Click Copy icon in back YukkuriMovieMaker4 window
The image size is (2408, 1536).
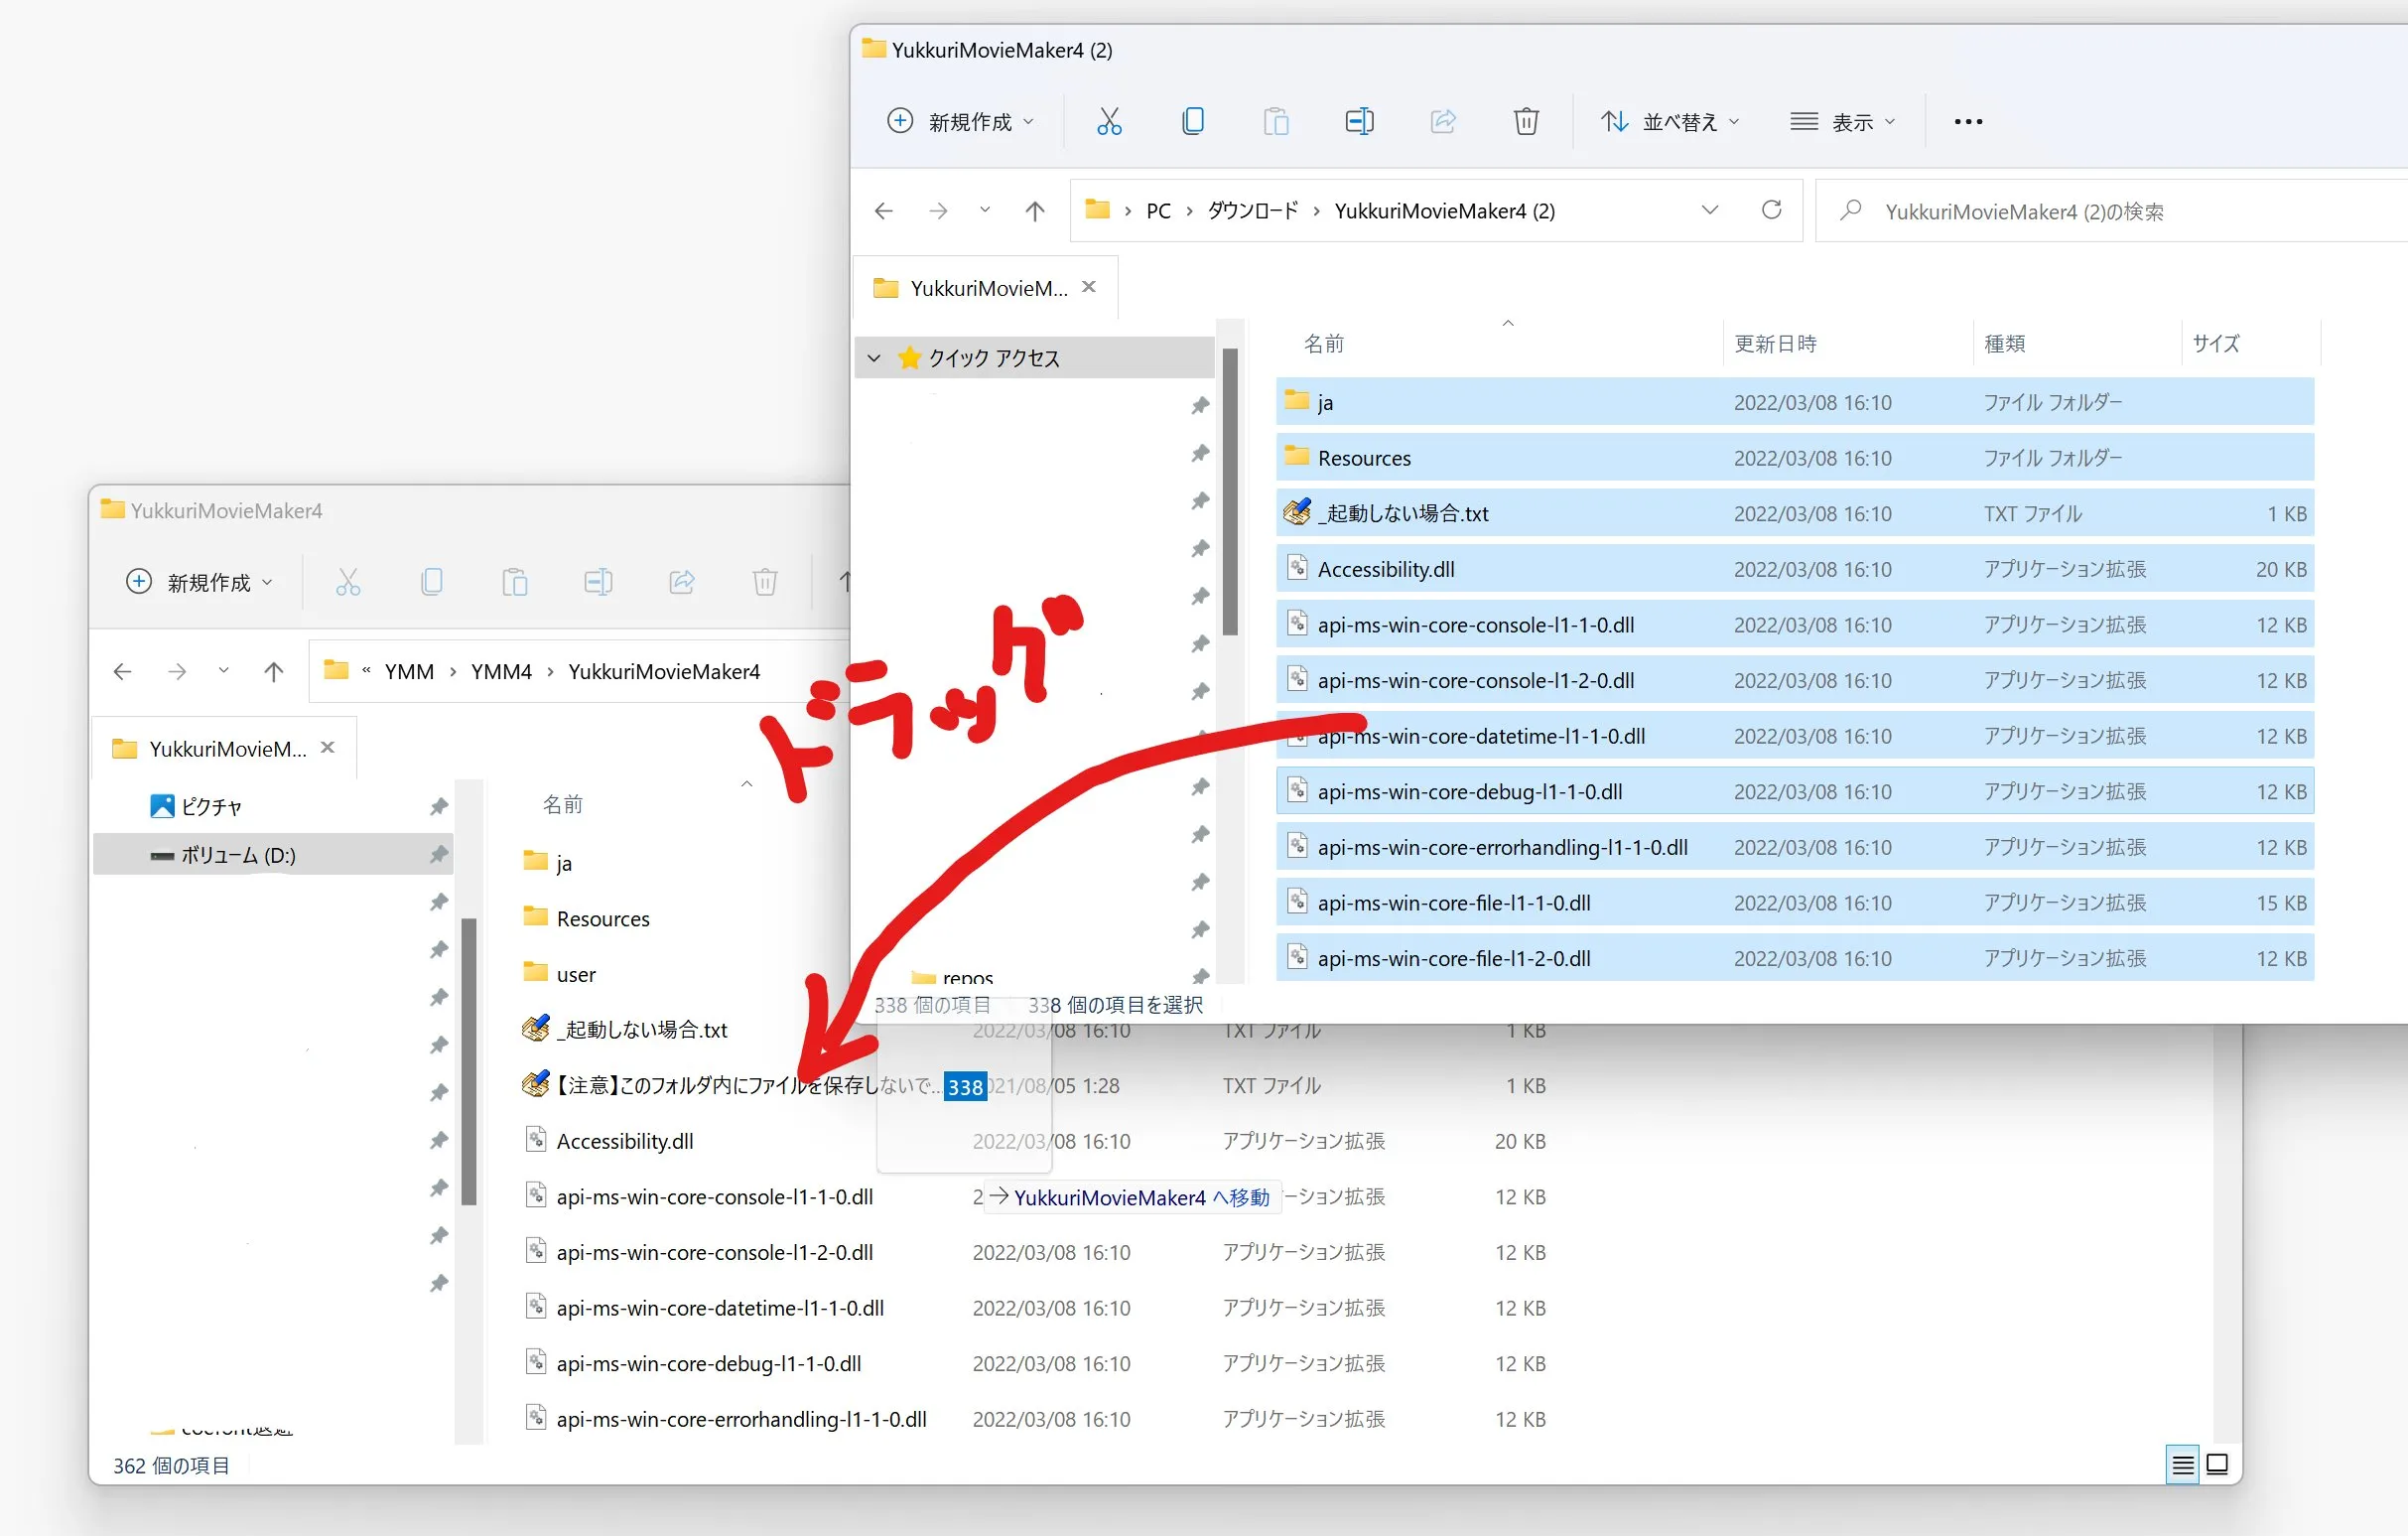point(432,582)
